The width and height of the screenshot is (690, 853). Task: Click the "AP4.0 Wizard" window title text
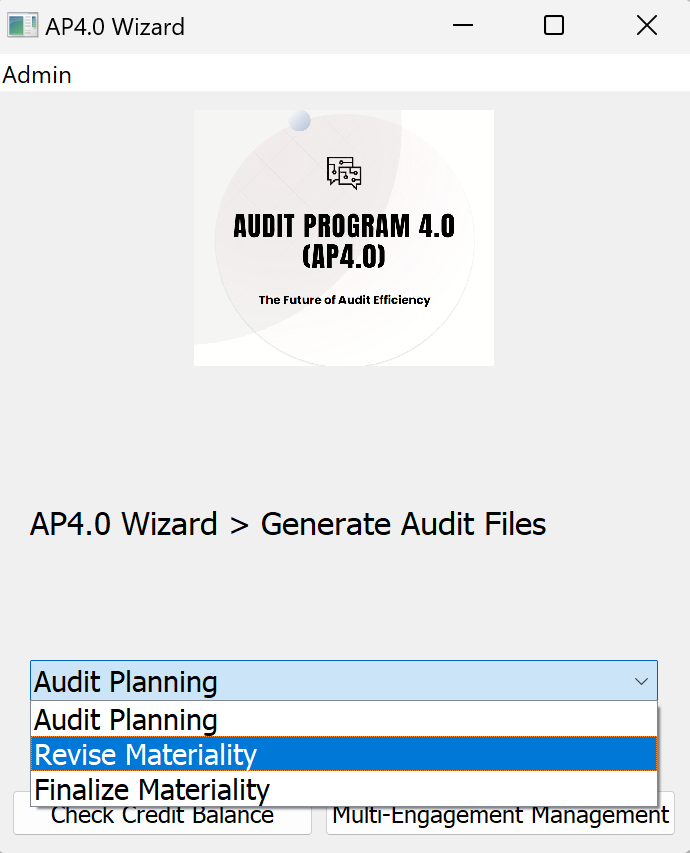coord(115,27)
